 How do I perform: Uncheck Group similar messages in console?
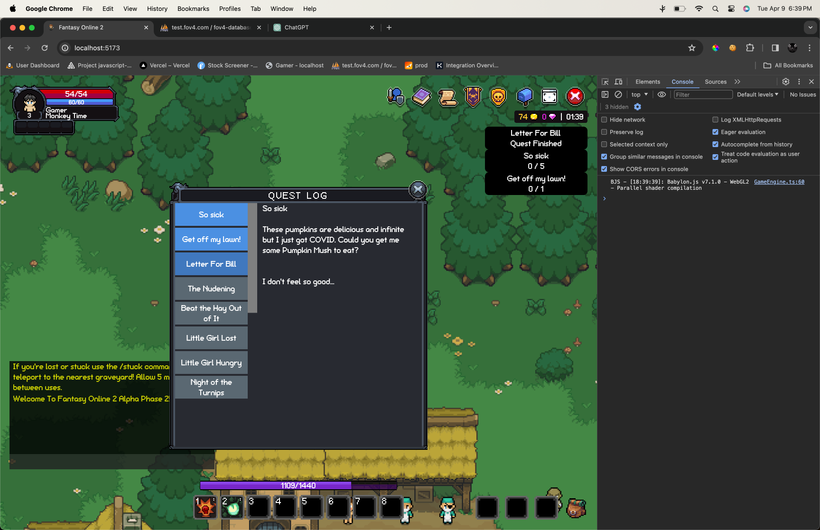coord(605,156)
